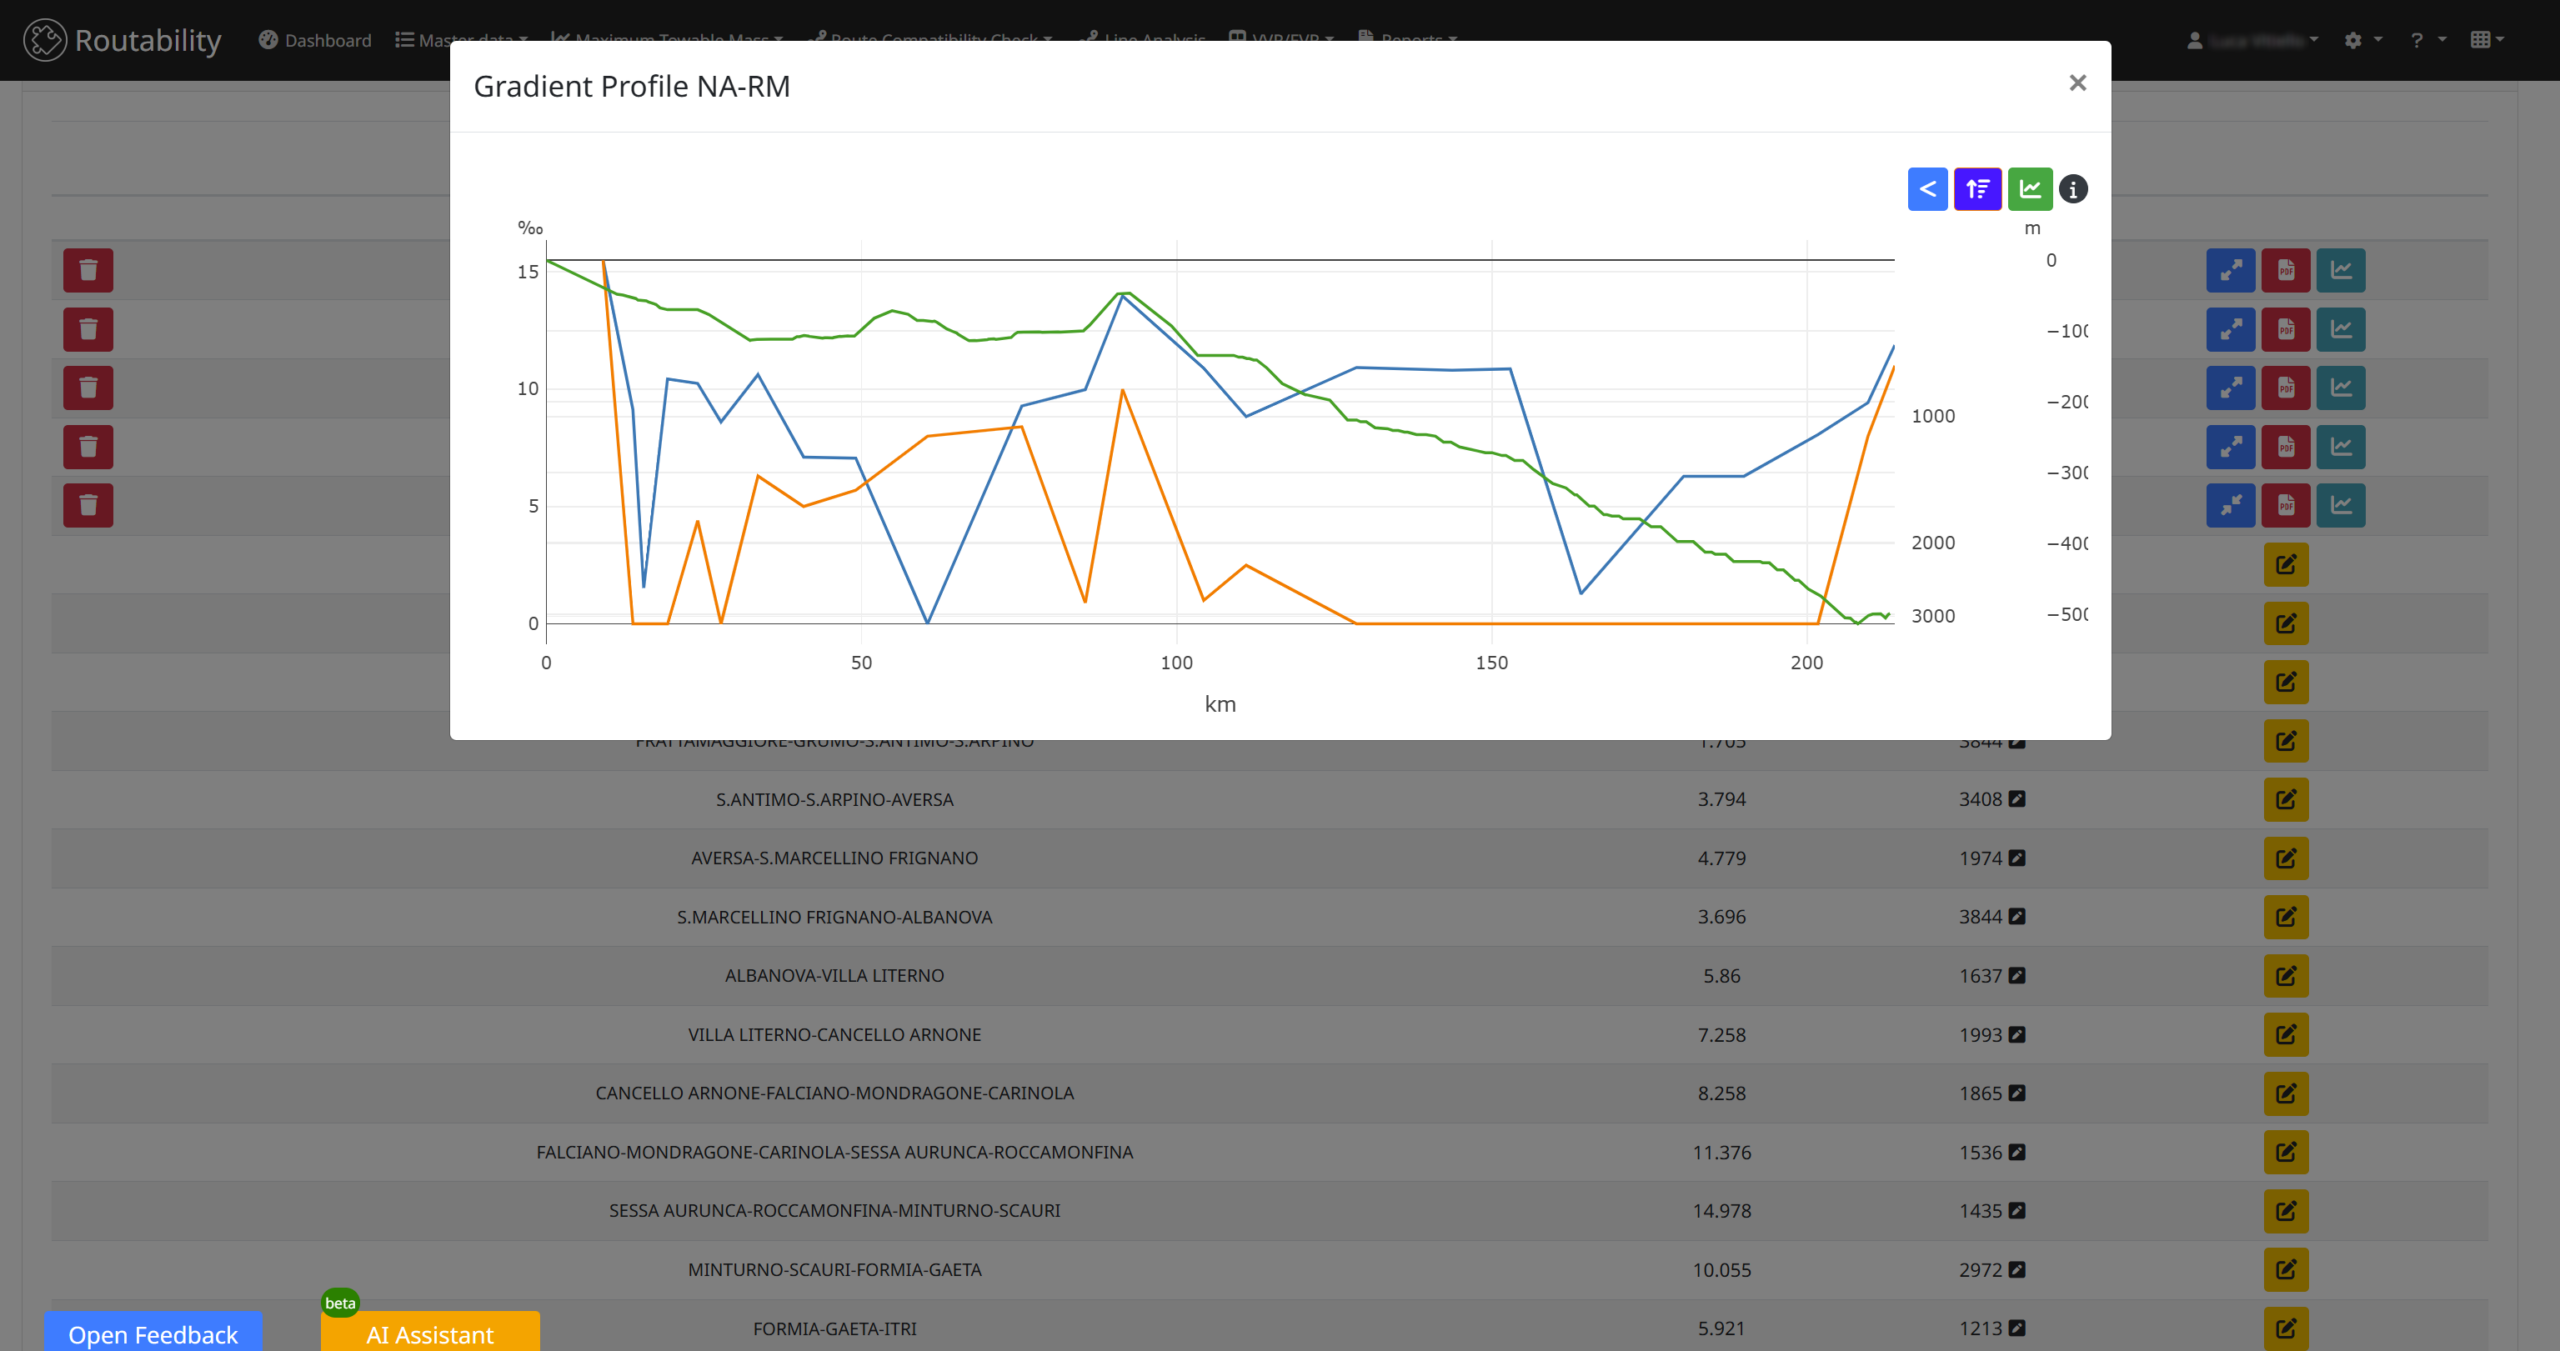Click the first row's expand arrows icon

[2230, 270]
